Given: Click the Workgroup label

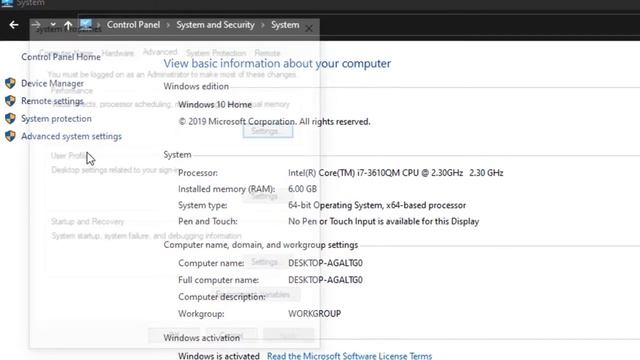Looking at the screenshot, I should 201,314.
